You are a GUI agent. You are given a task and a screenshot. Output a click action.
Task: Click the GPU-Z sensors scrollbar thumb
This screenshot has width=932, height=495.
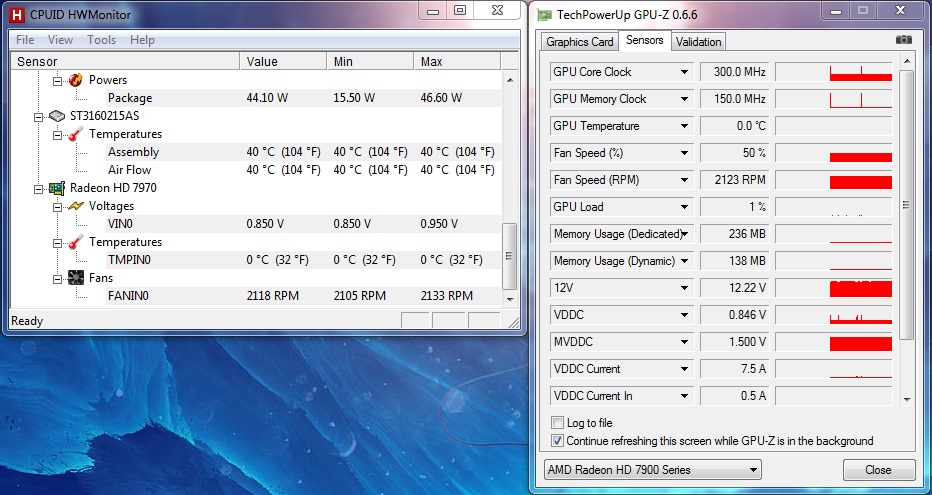tap(906, 205)
